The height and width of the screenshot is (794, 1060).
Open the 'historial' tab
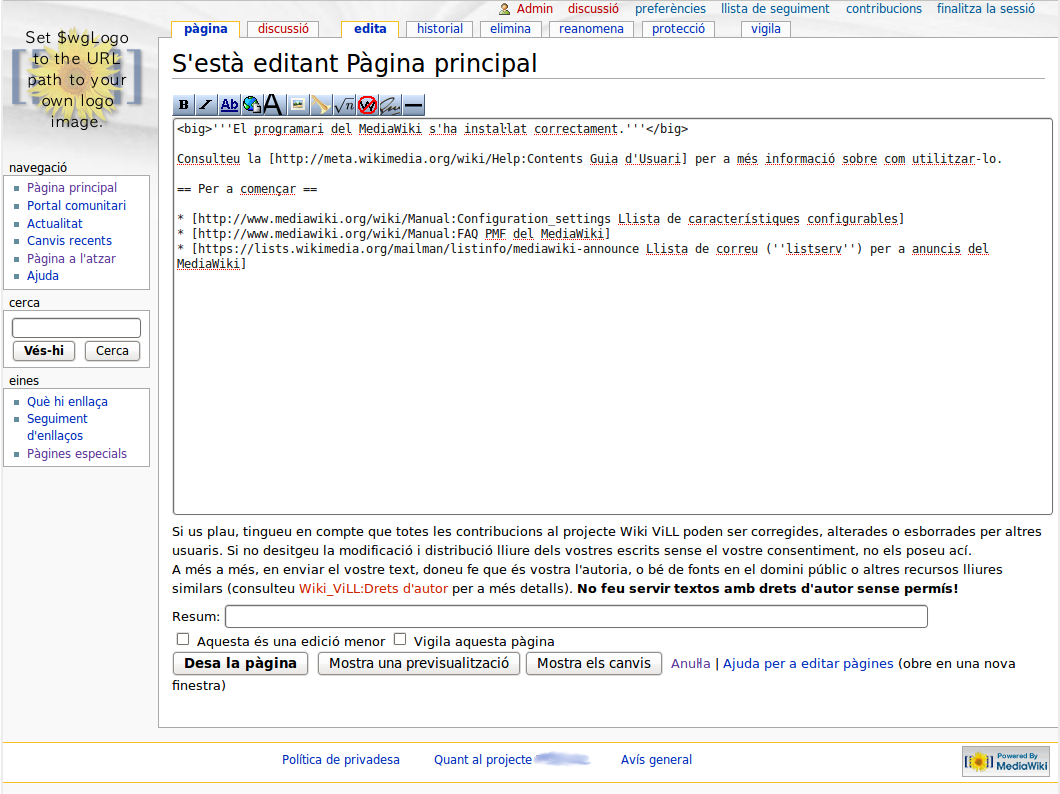(x=440, y=29)
